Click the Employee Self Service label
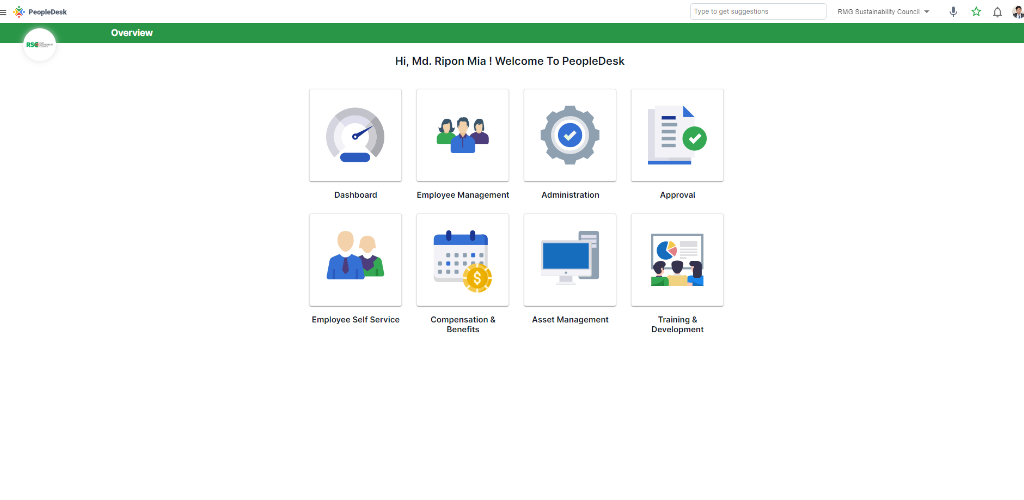The height and width of the screenshot is (500, 1024). (x=355, y=320)
